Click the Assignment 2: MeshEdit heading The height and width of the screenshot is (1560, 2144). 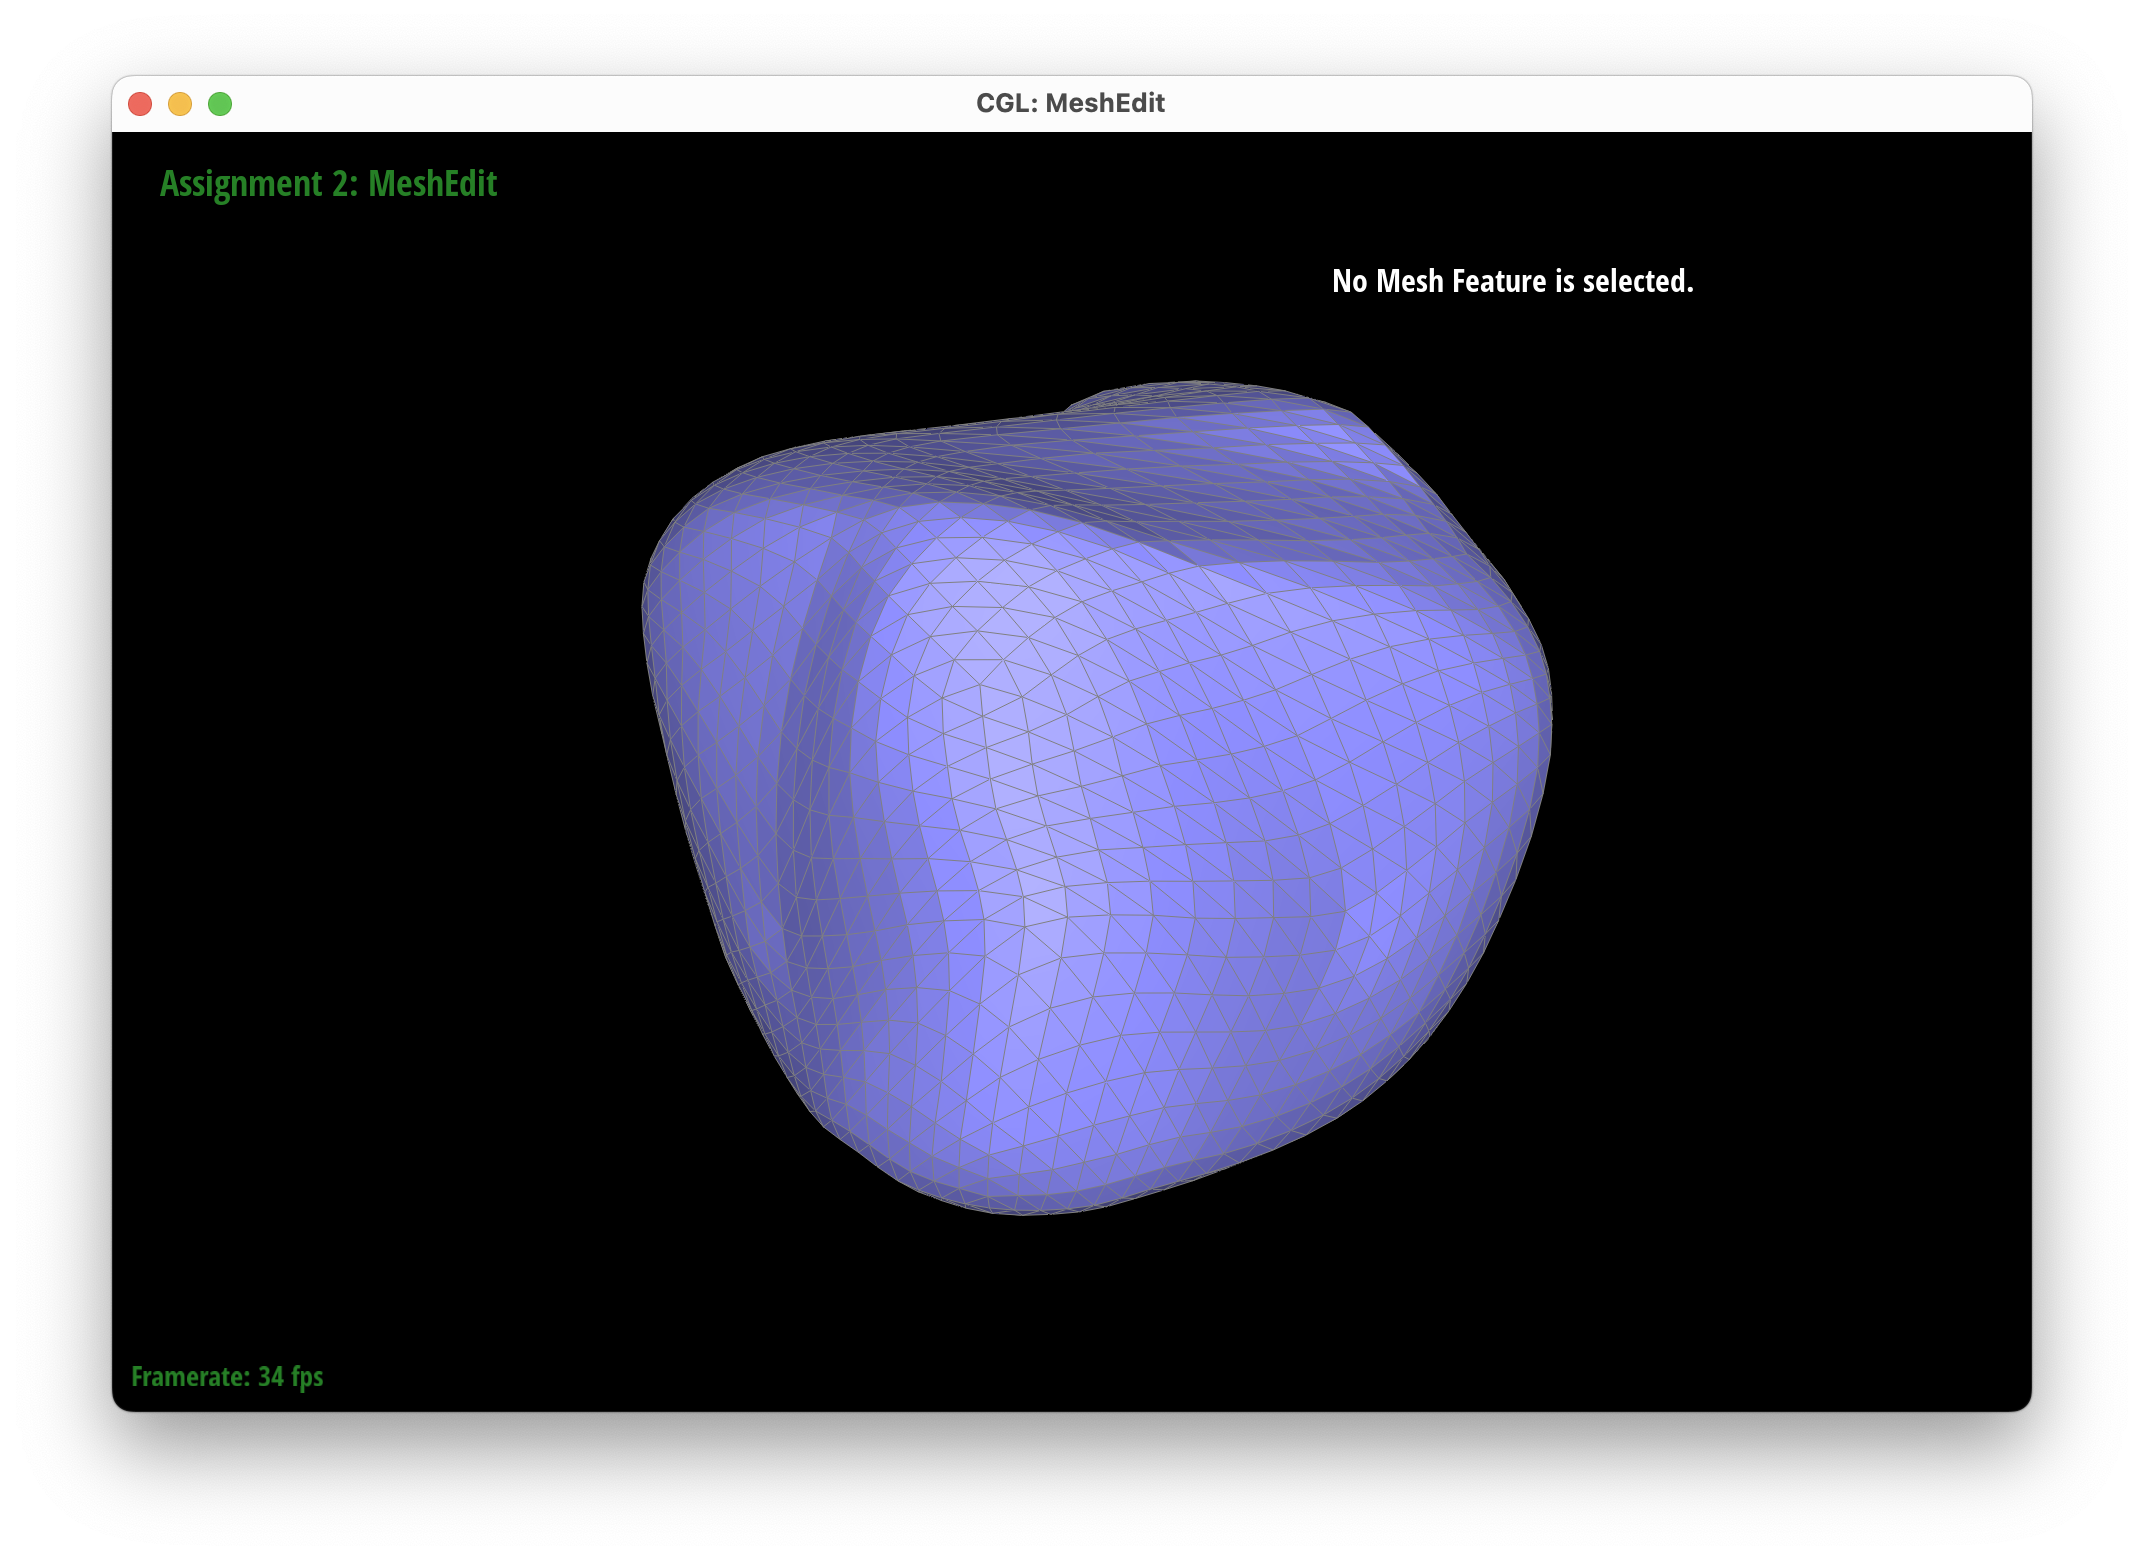pos(330,184)
